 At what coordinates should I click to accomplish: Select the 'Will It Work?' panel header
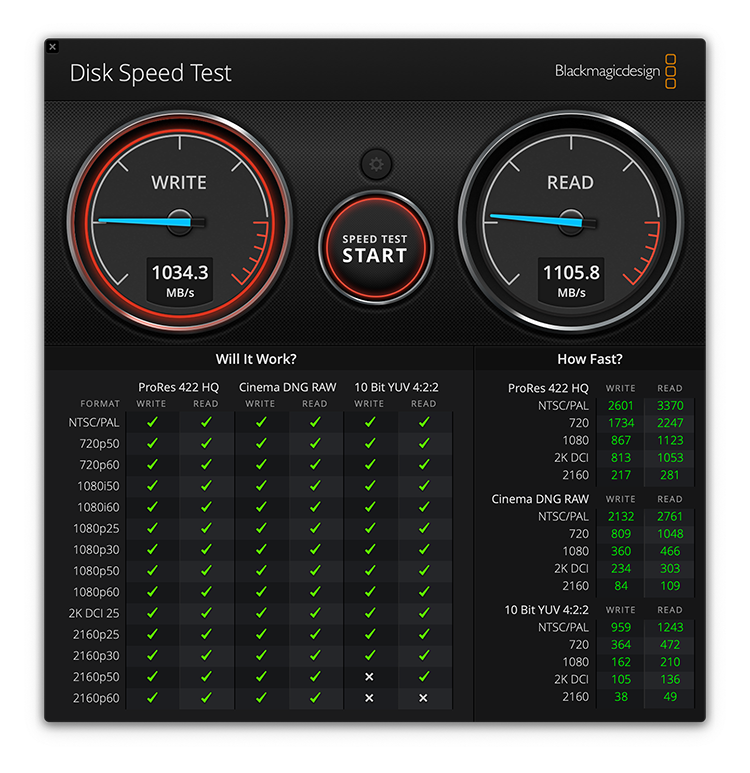[x=256, y=359]
